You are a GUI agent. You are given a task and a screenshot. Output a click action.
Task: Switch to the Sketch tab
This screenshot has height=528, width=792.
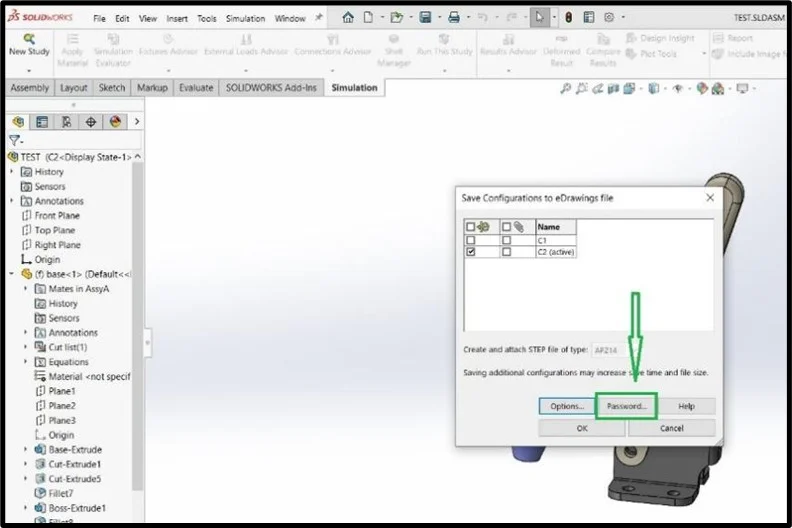pyautogui.click(x=112, y=88)
